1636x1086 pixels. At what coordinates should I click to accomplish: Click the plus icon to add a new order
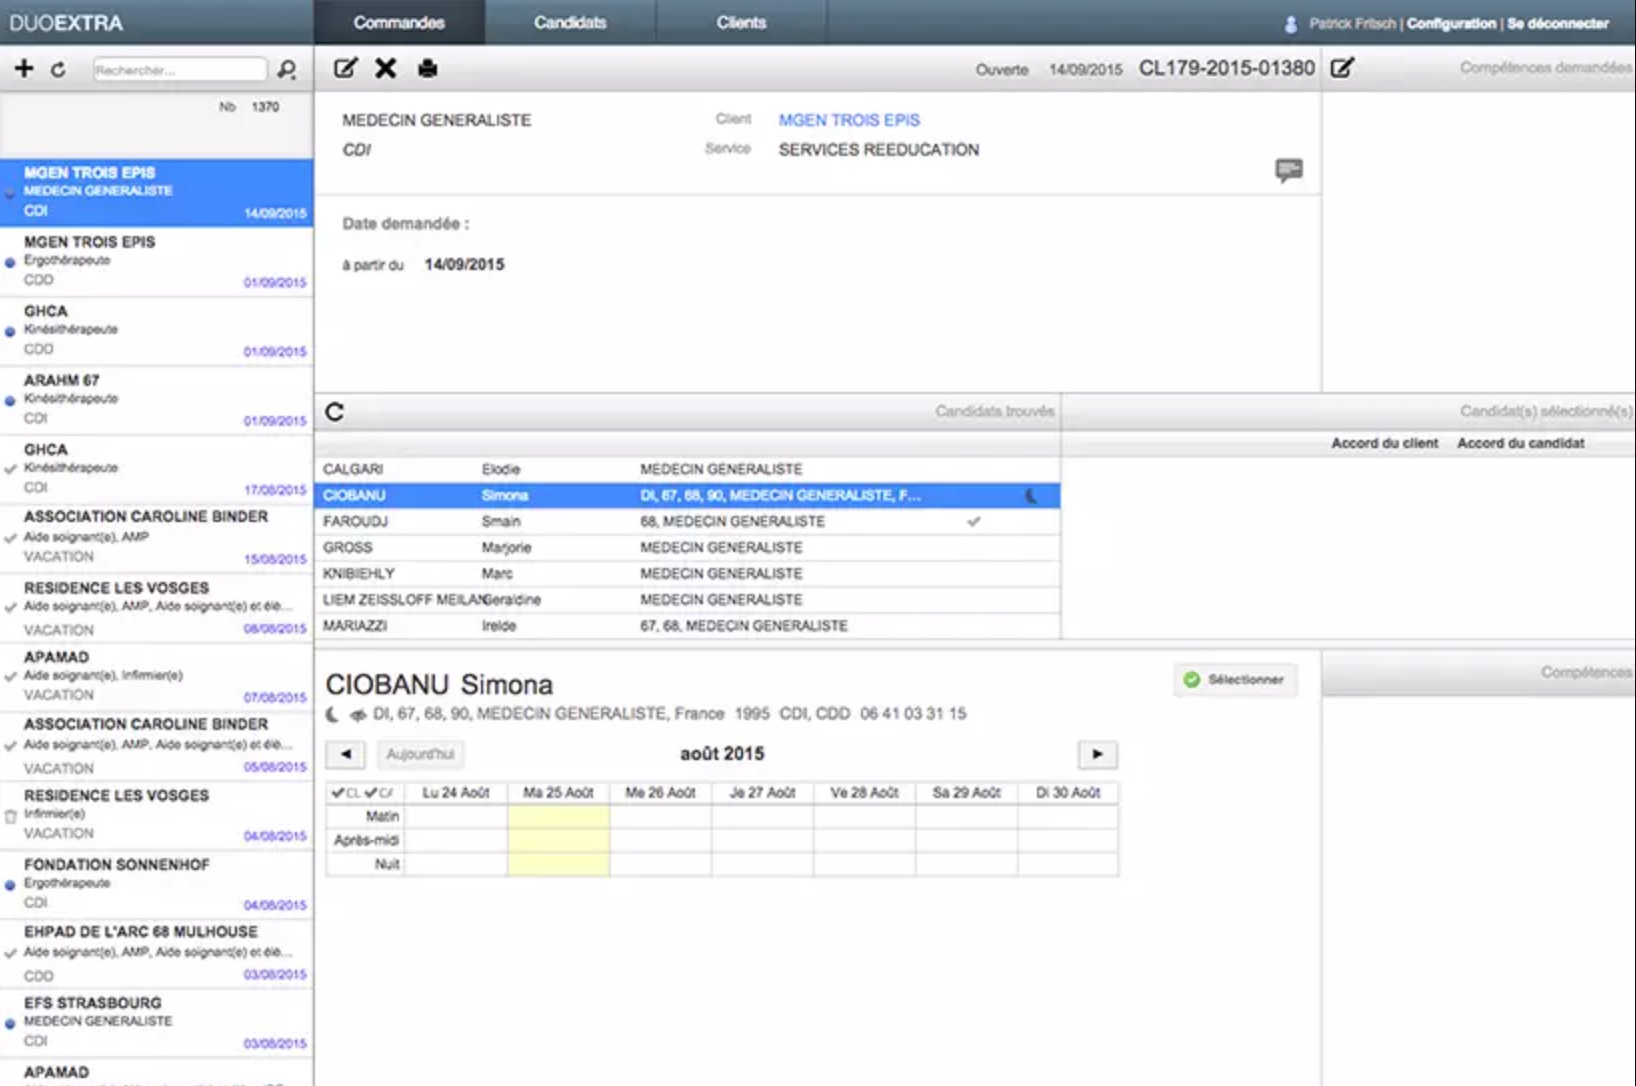tap(24, 69)
